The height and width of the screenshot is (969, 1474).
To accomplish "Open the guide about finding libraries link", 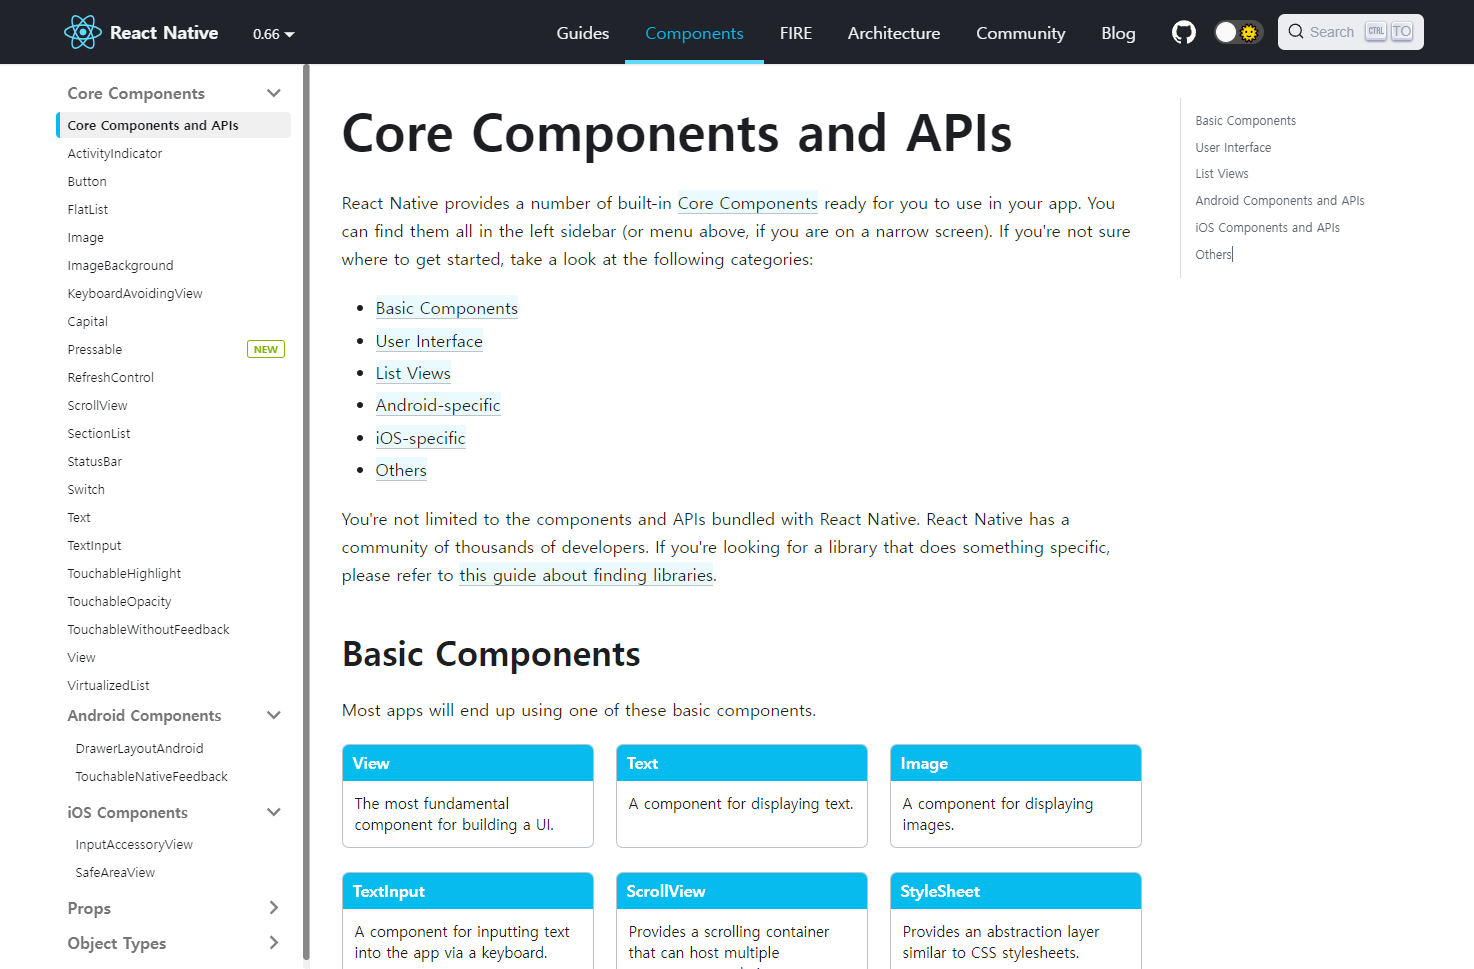I will pos(586,575).
